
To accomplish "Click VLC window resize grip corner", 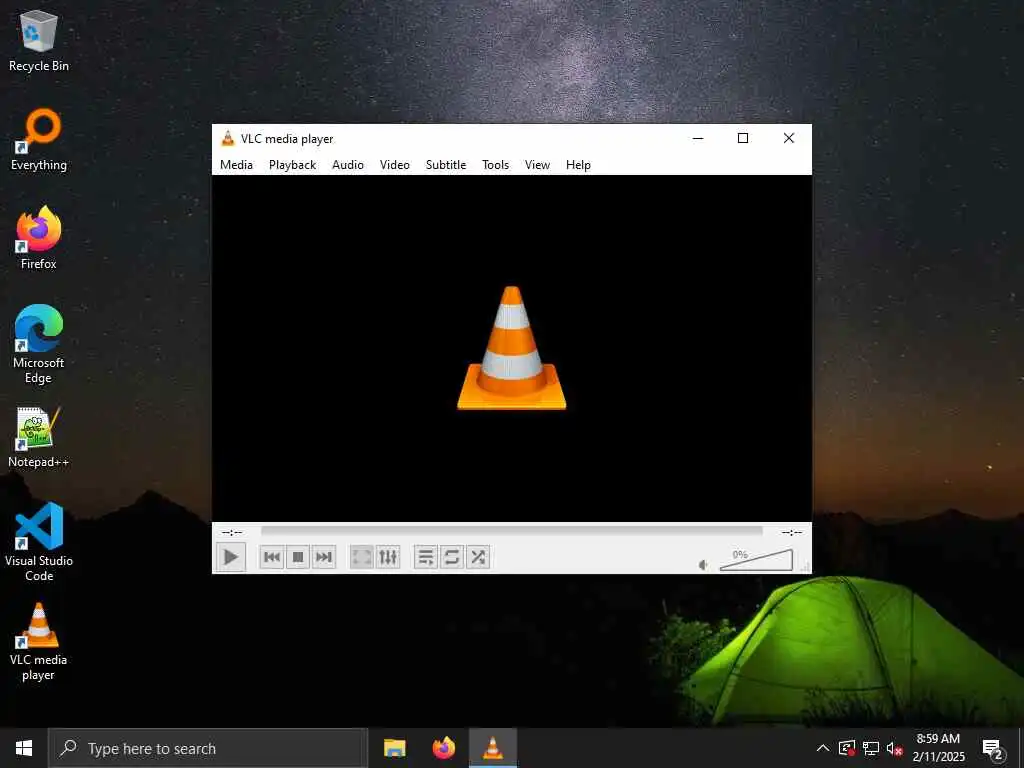I will click(806, 568).
